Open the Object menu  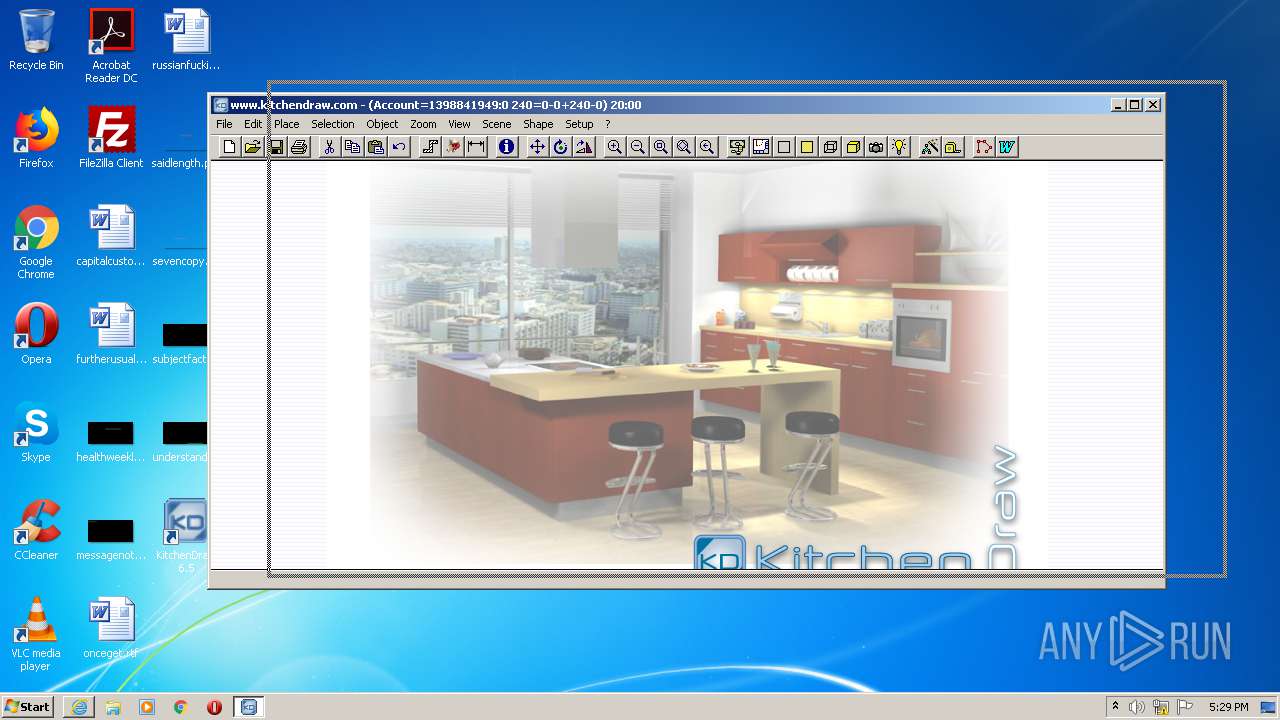coord(382,124)
